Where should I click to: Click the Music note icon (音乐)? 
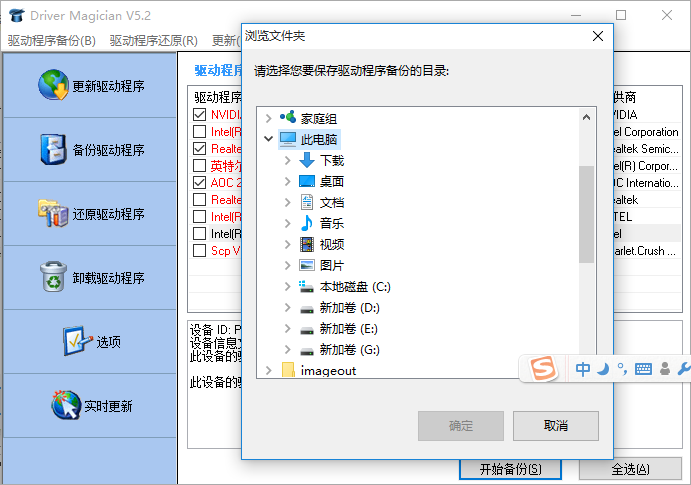tap(307, 223)
